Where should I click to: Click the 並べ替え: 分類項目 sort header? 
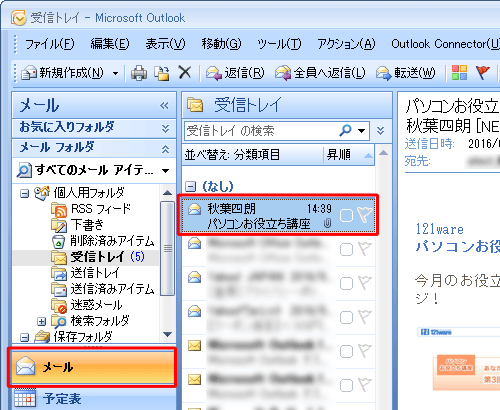pos(253,155)
